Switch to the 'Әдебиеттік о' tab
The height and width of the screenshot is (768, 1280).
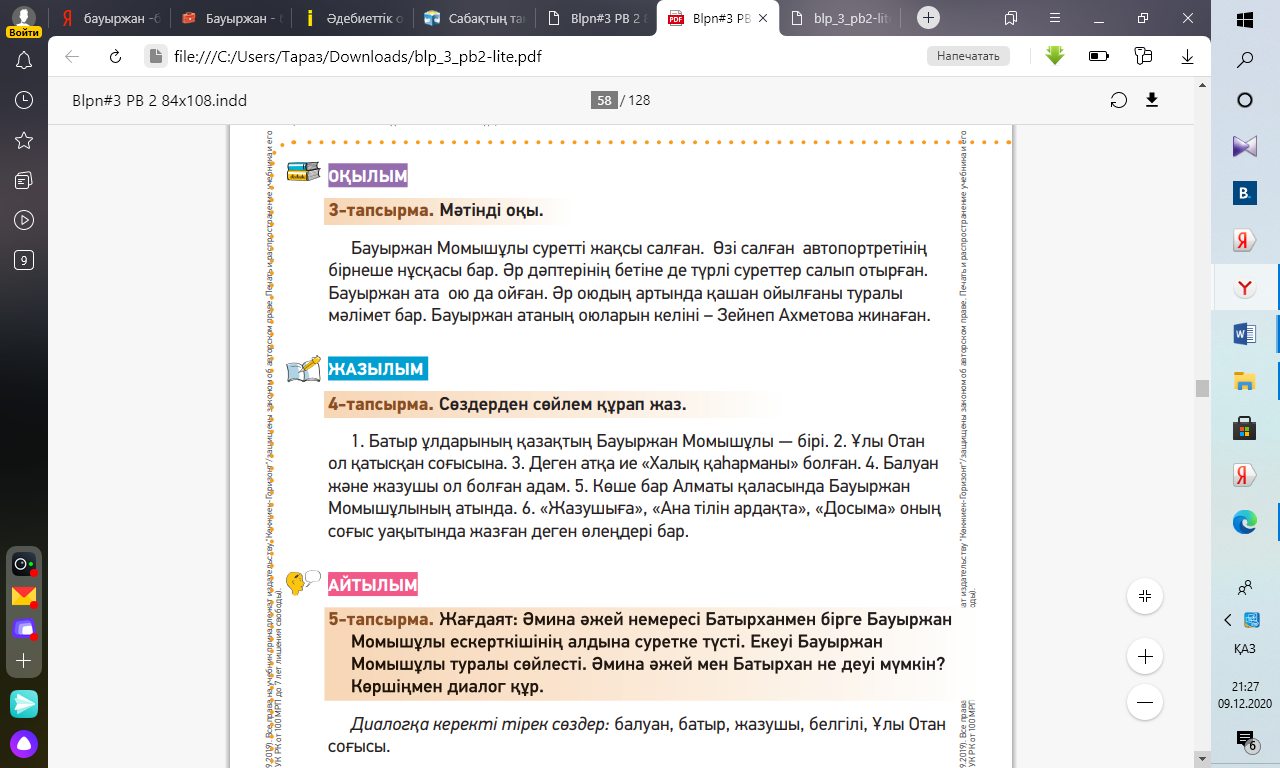coord(353,18)
